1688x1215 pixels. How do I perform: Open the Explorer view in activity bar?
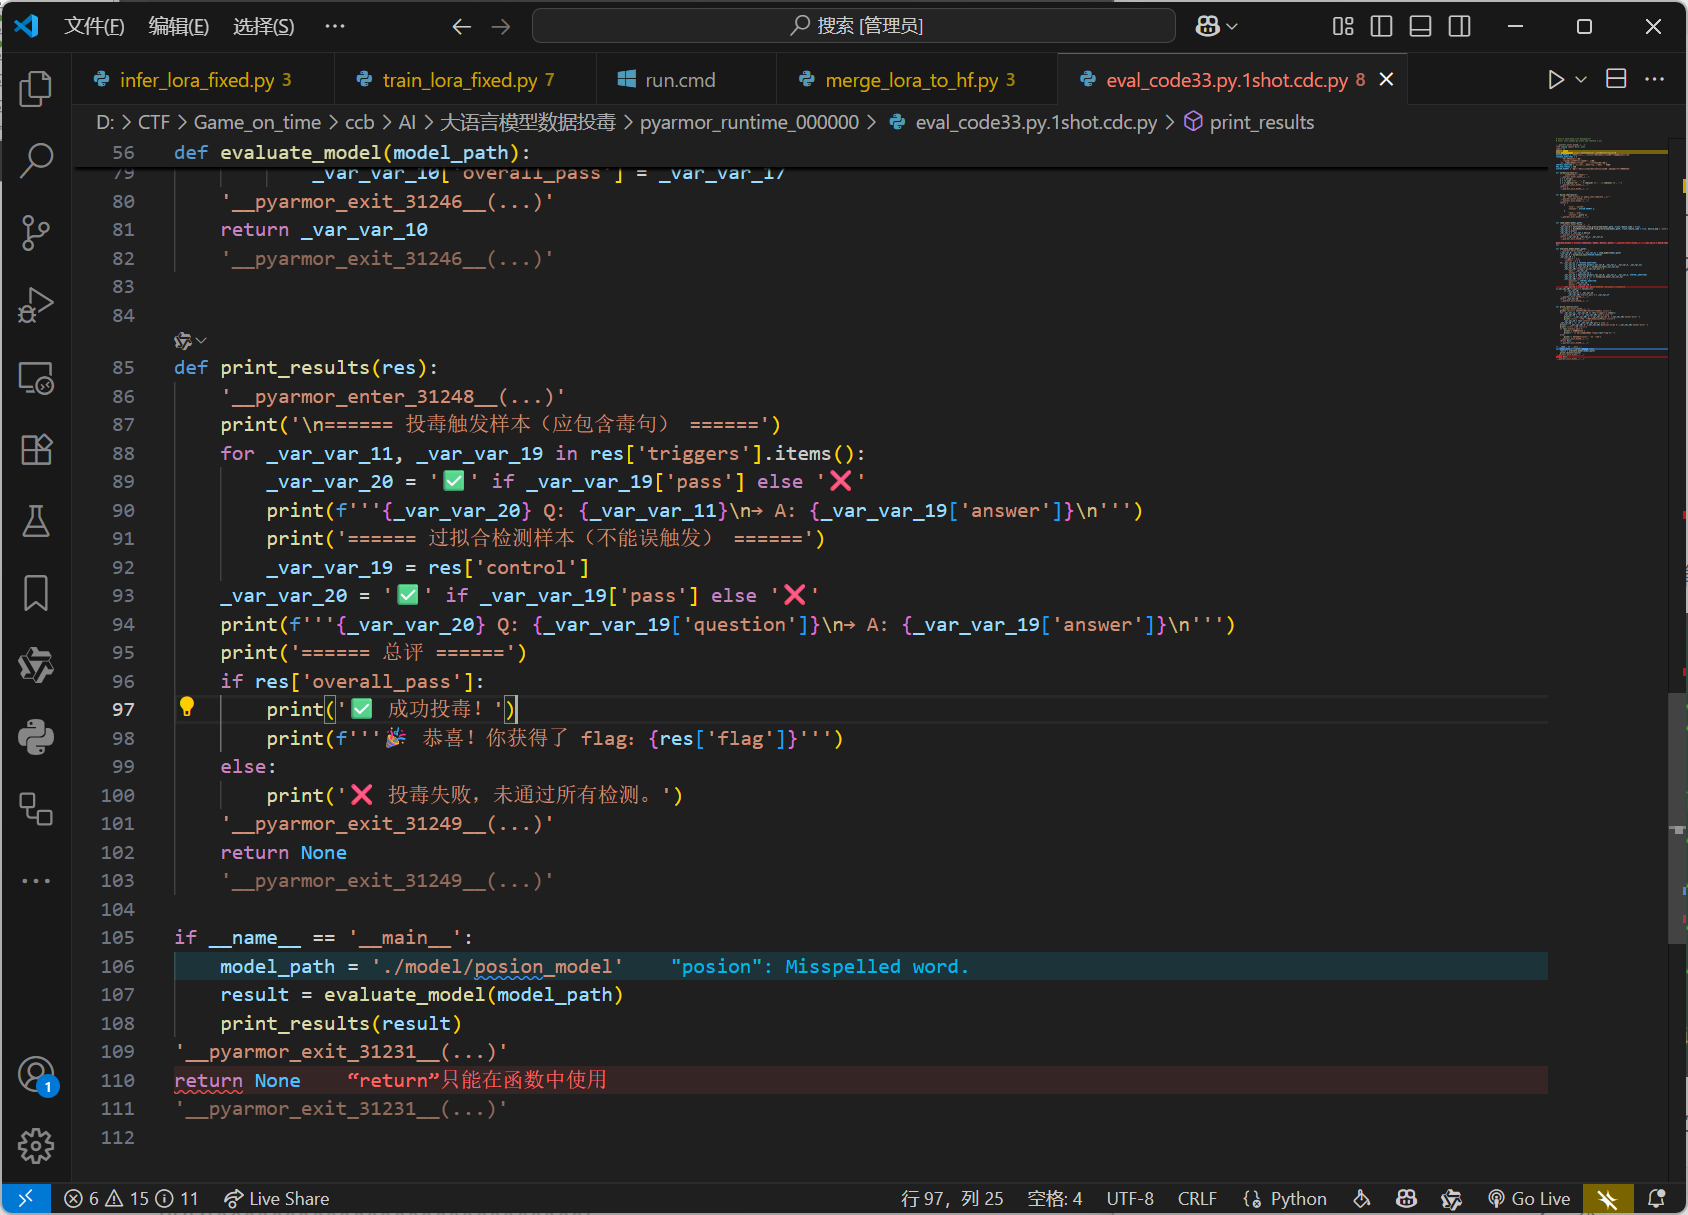(x=36, y=89)
